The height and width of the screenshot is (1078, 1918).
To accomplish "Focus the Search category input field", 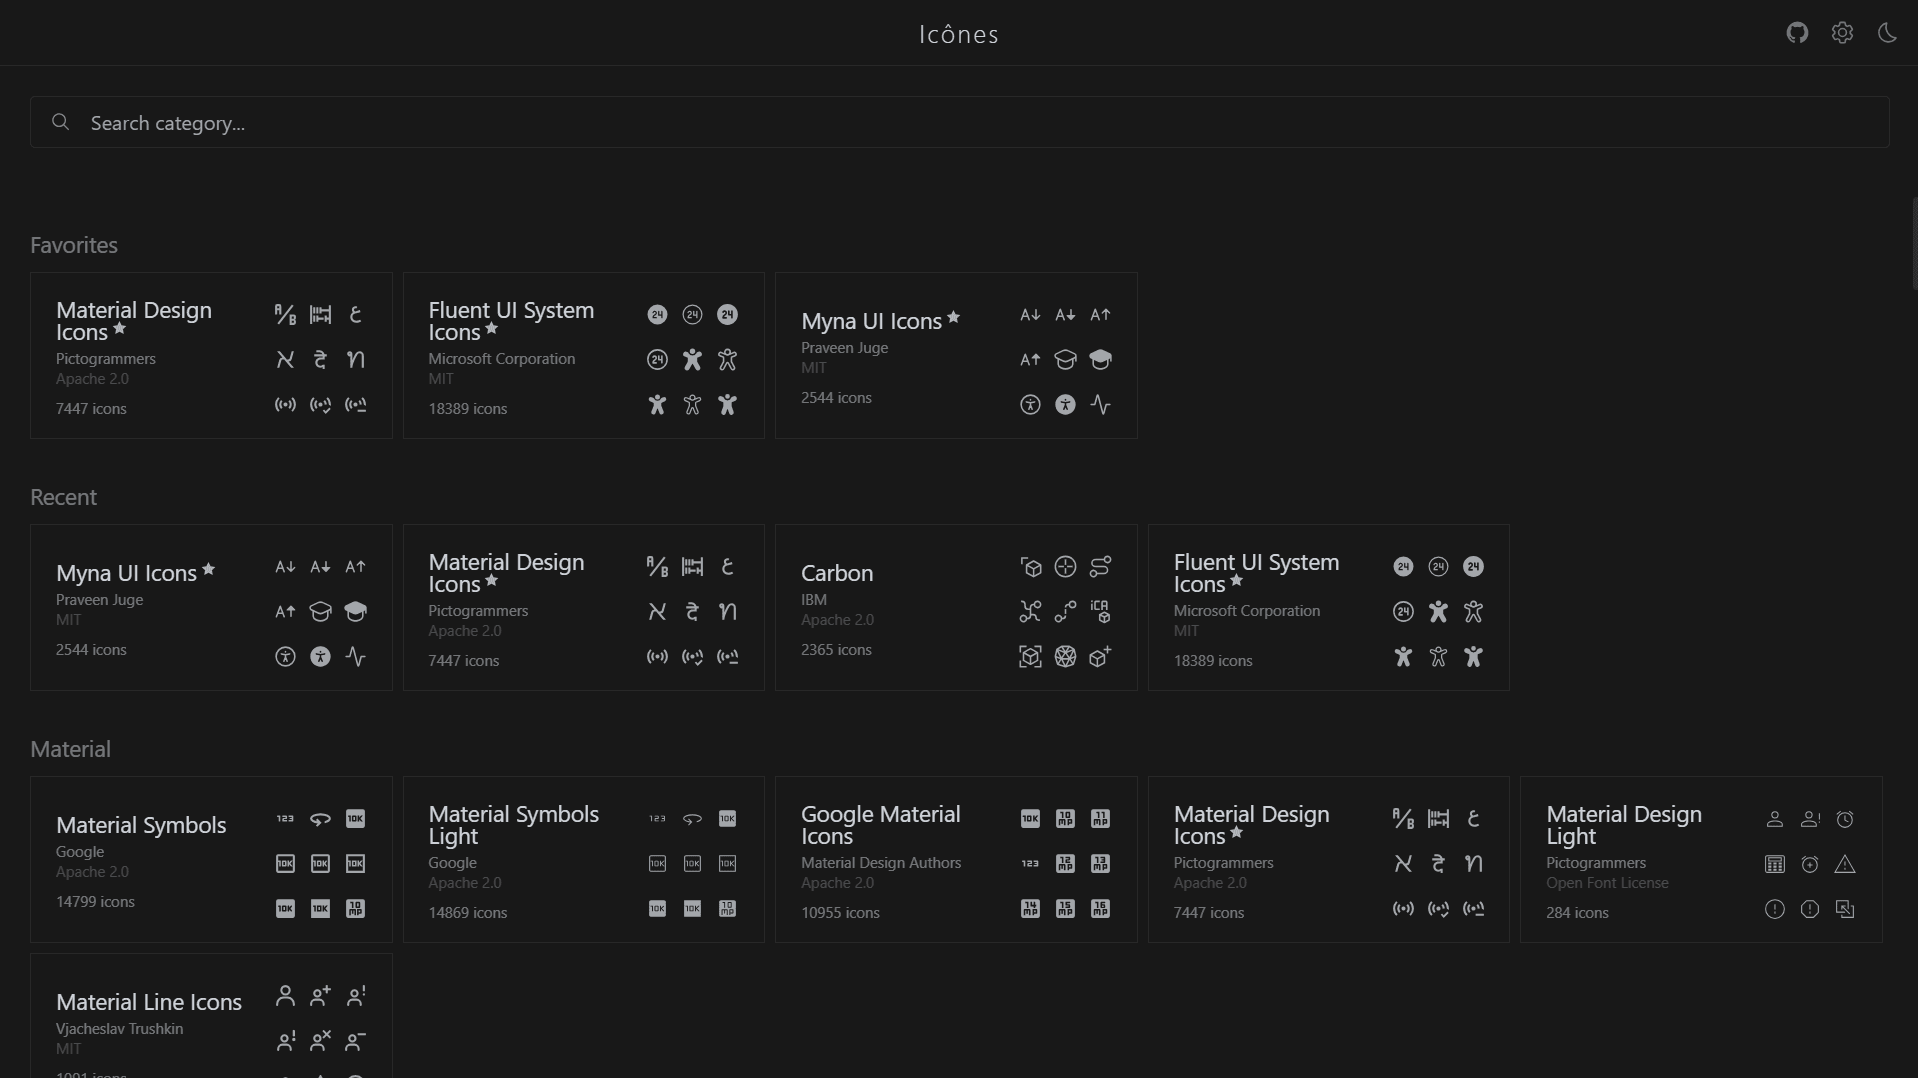I will click(959, 122).
